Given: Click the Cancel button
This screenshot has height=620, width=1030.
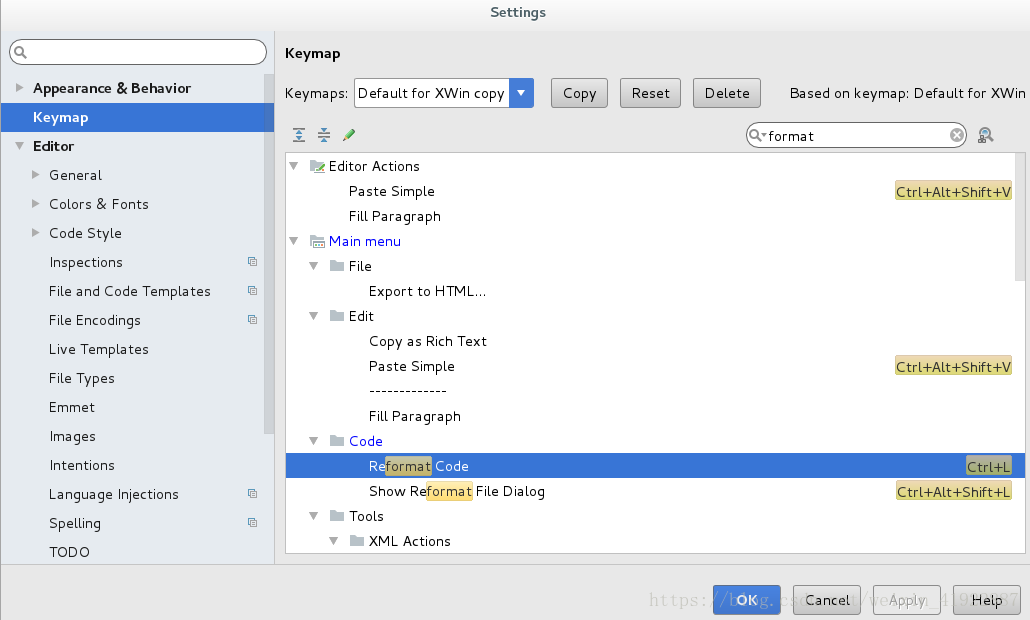Looking at the screenshot, I should coord(827,600).
